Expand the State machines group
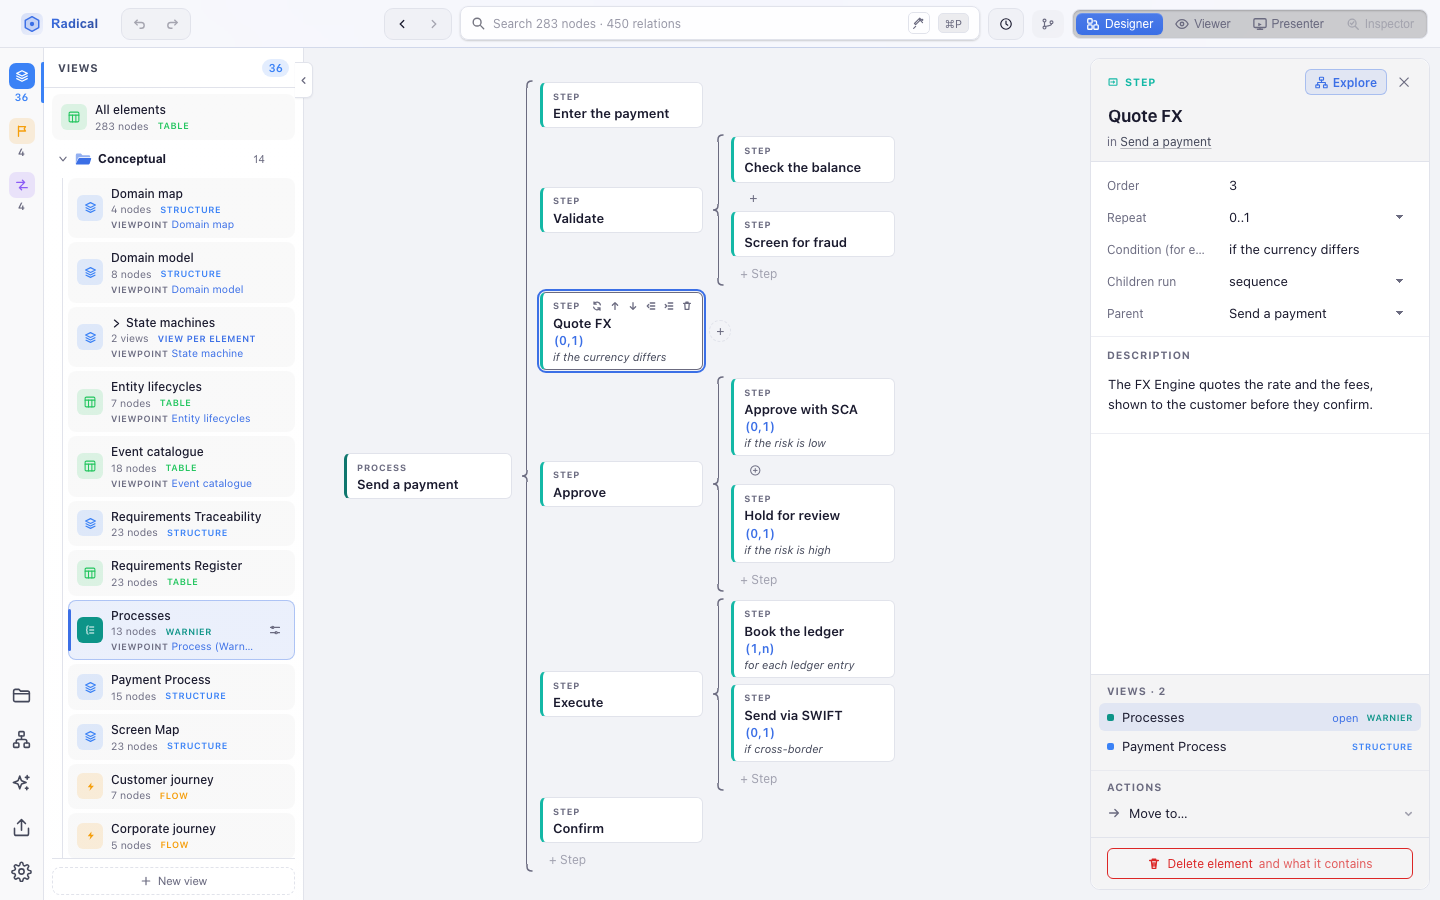Screen dimensions: 1440x900 [116, 323]
